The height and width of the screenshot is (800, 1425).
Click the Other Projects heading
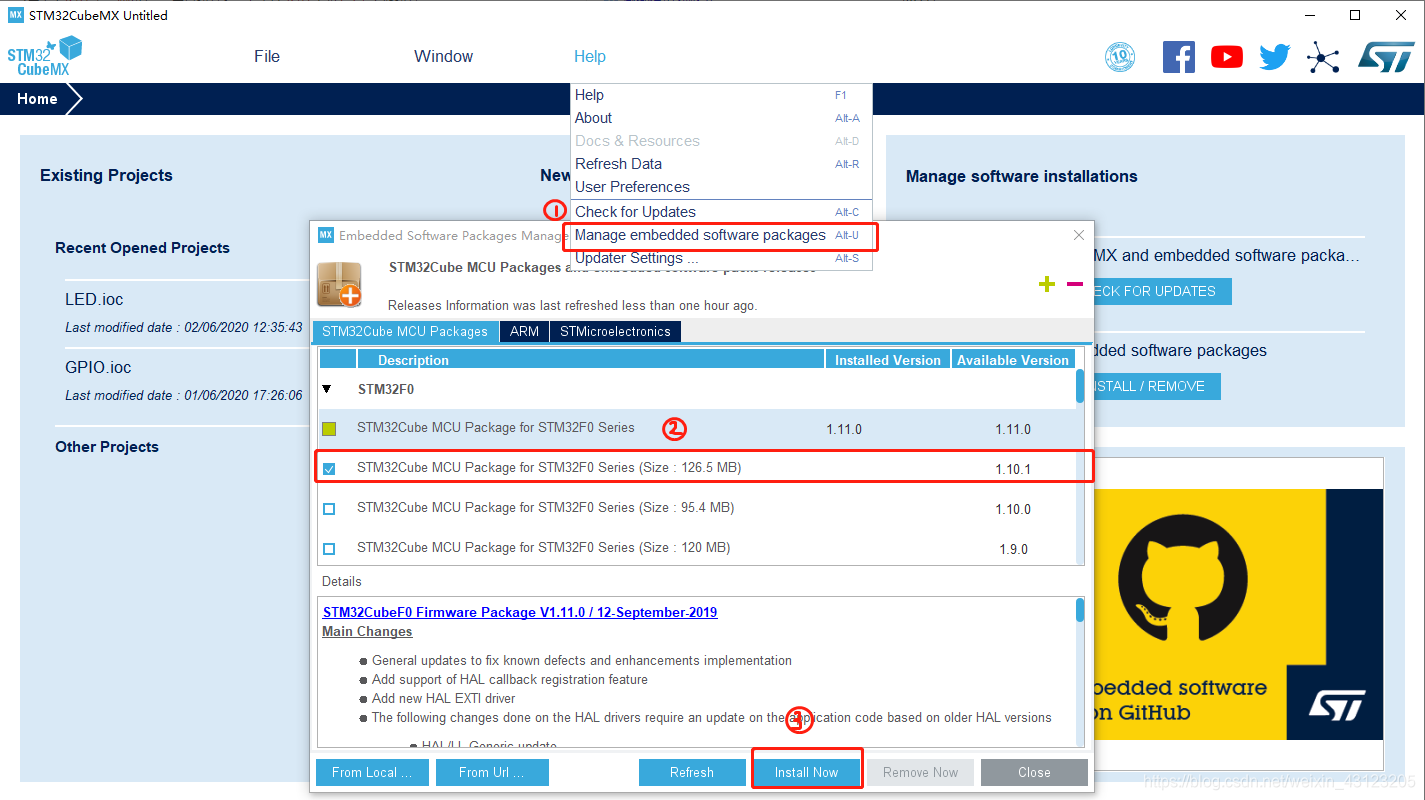pos(107,447)
